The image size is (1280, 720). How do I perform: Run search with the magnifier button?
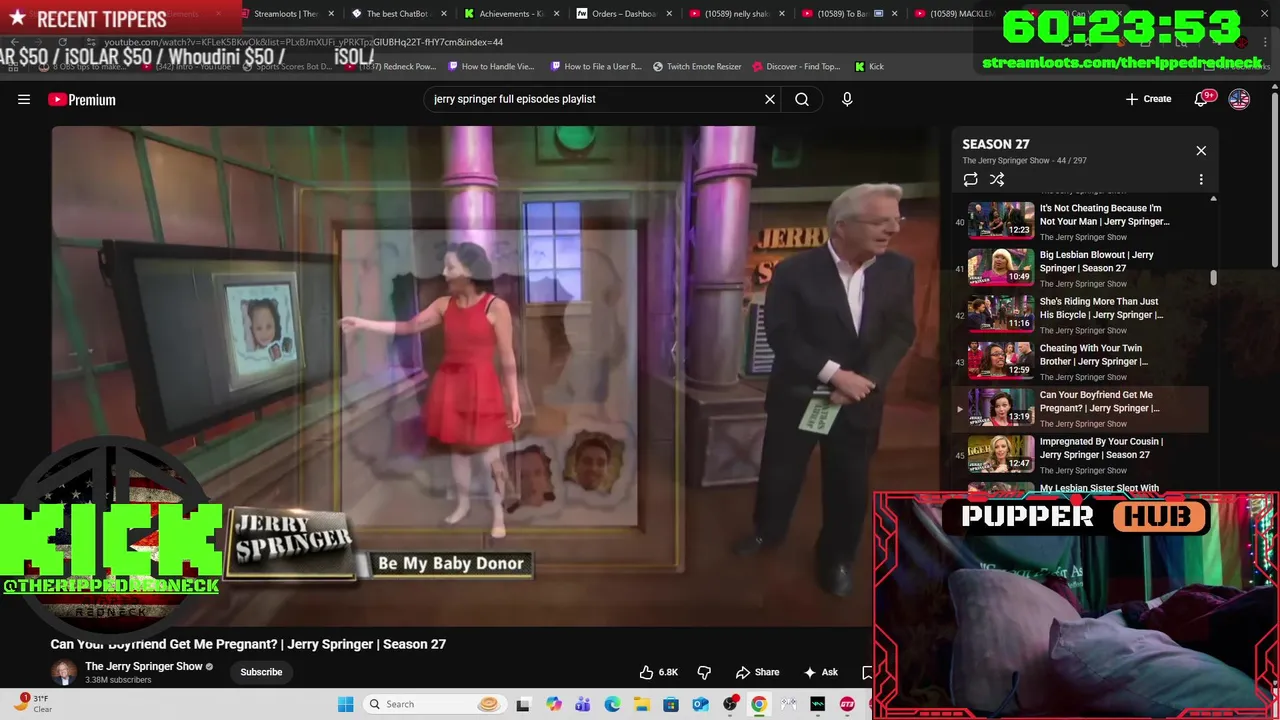tap(802, 99)
